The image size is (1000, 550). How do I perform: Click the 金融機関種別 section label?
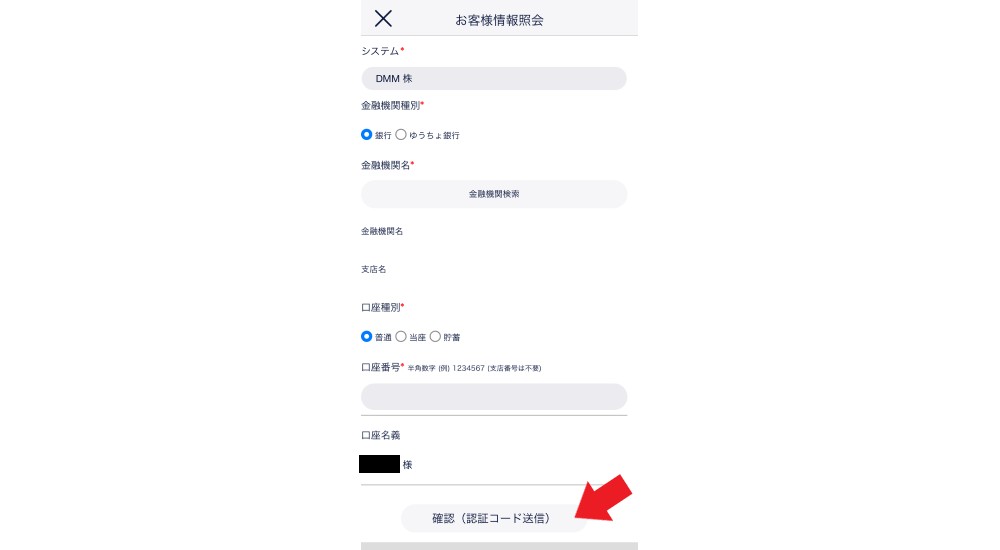(390, 105)
